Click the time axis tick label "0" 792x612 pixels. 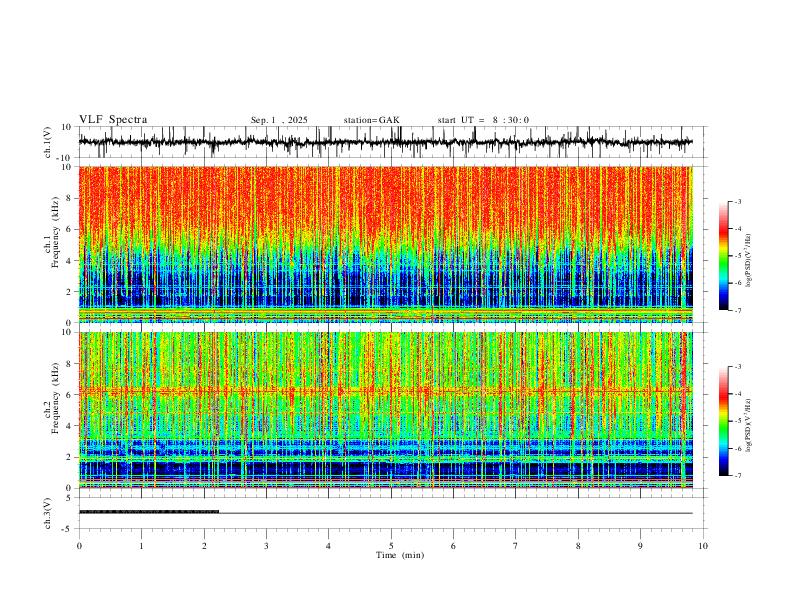79,546
